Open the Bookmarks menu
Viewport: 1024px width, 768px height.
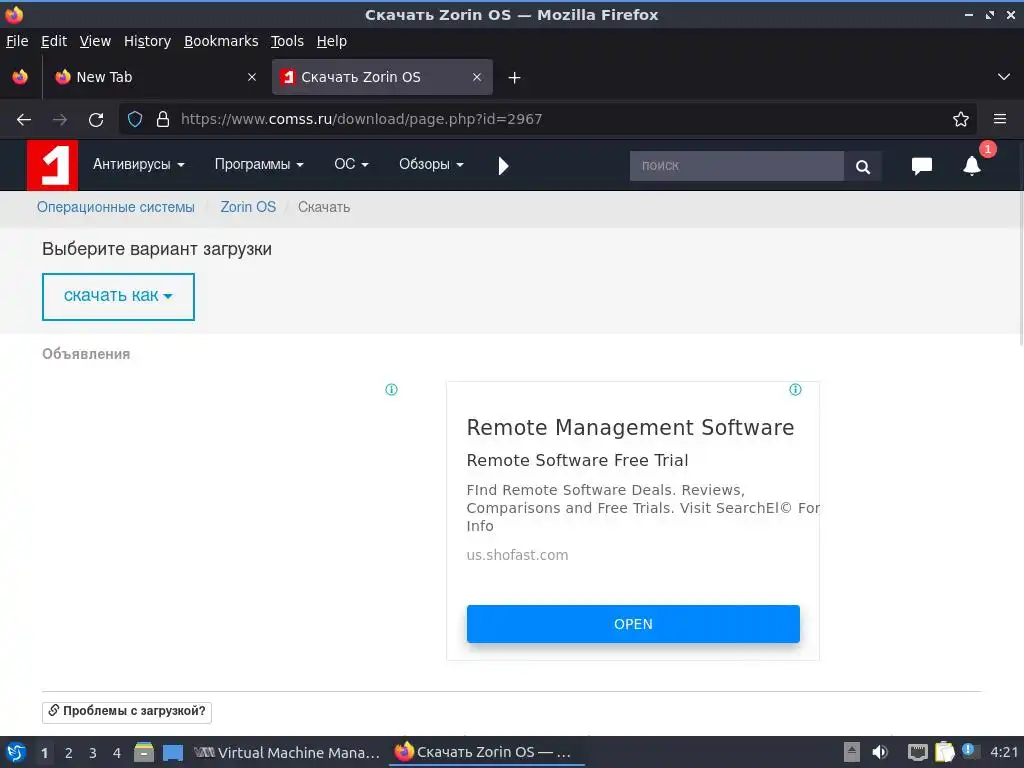(x=221, y=41)
